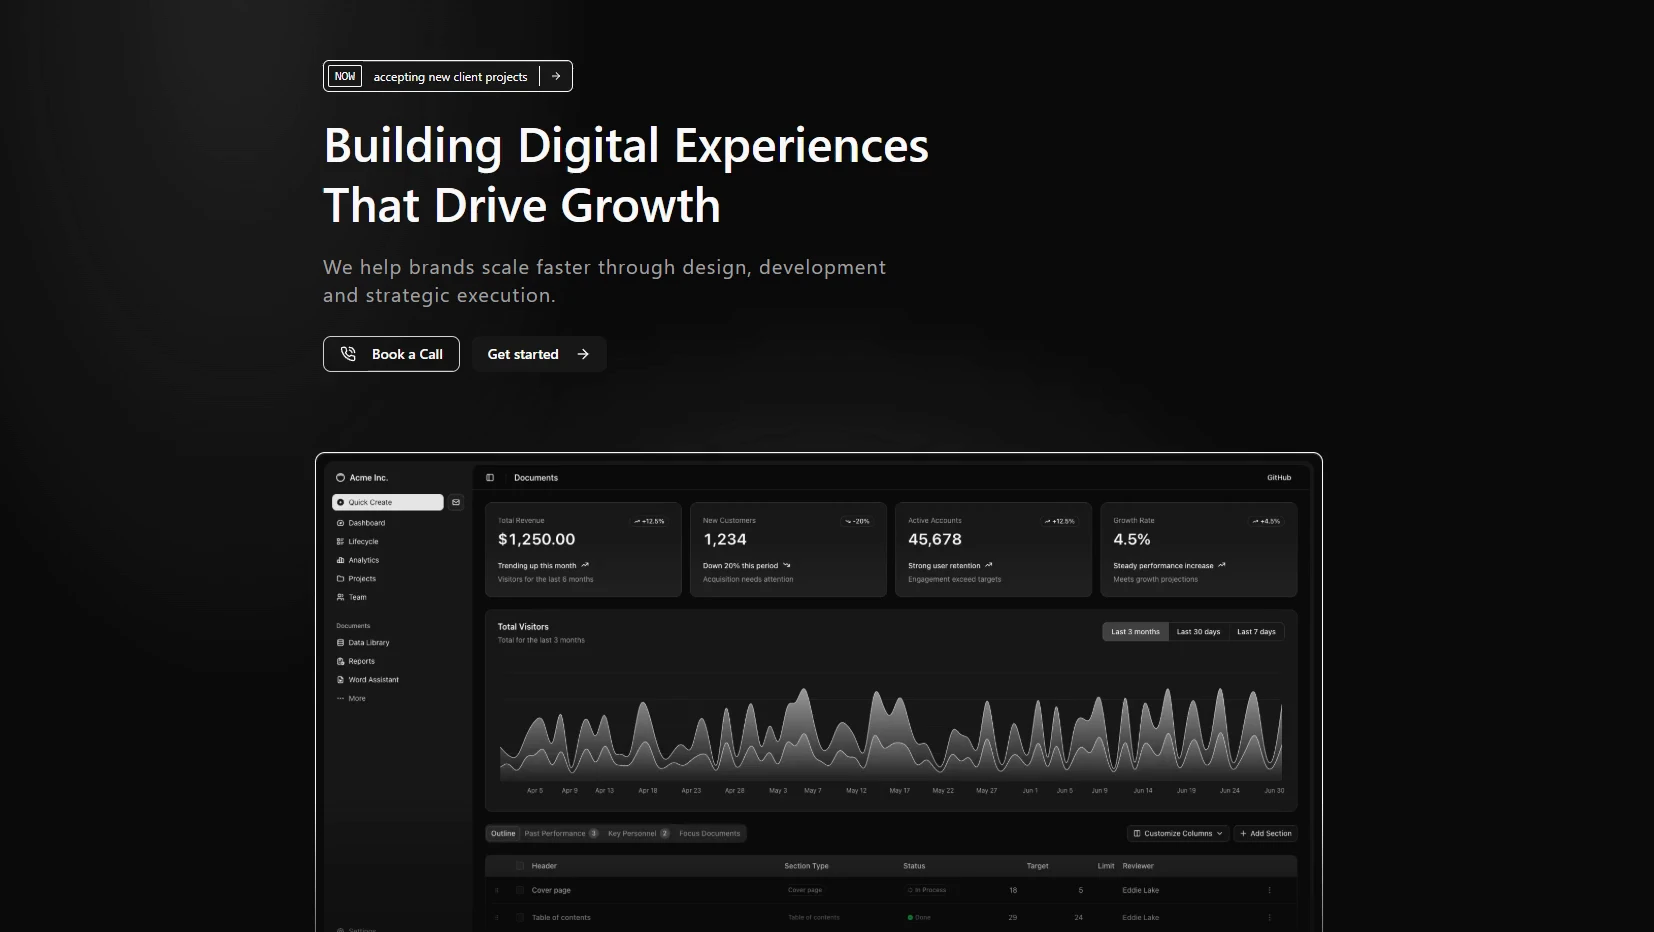
Task: Click the phone icon on Book a Call
Action: tap(348, 354)
